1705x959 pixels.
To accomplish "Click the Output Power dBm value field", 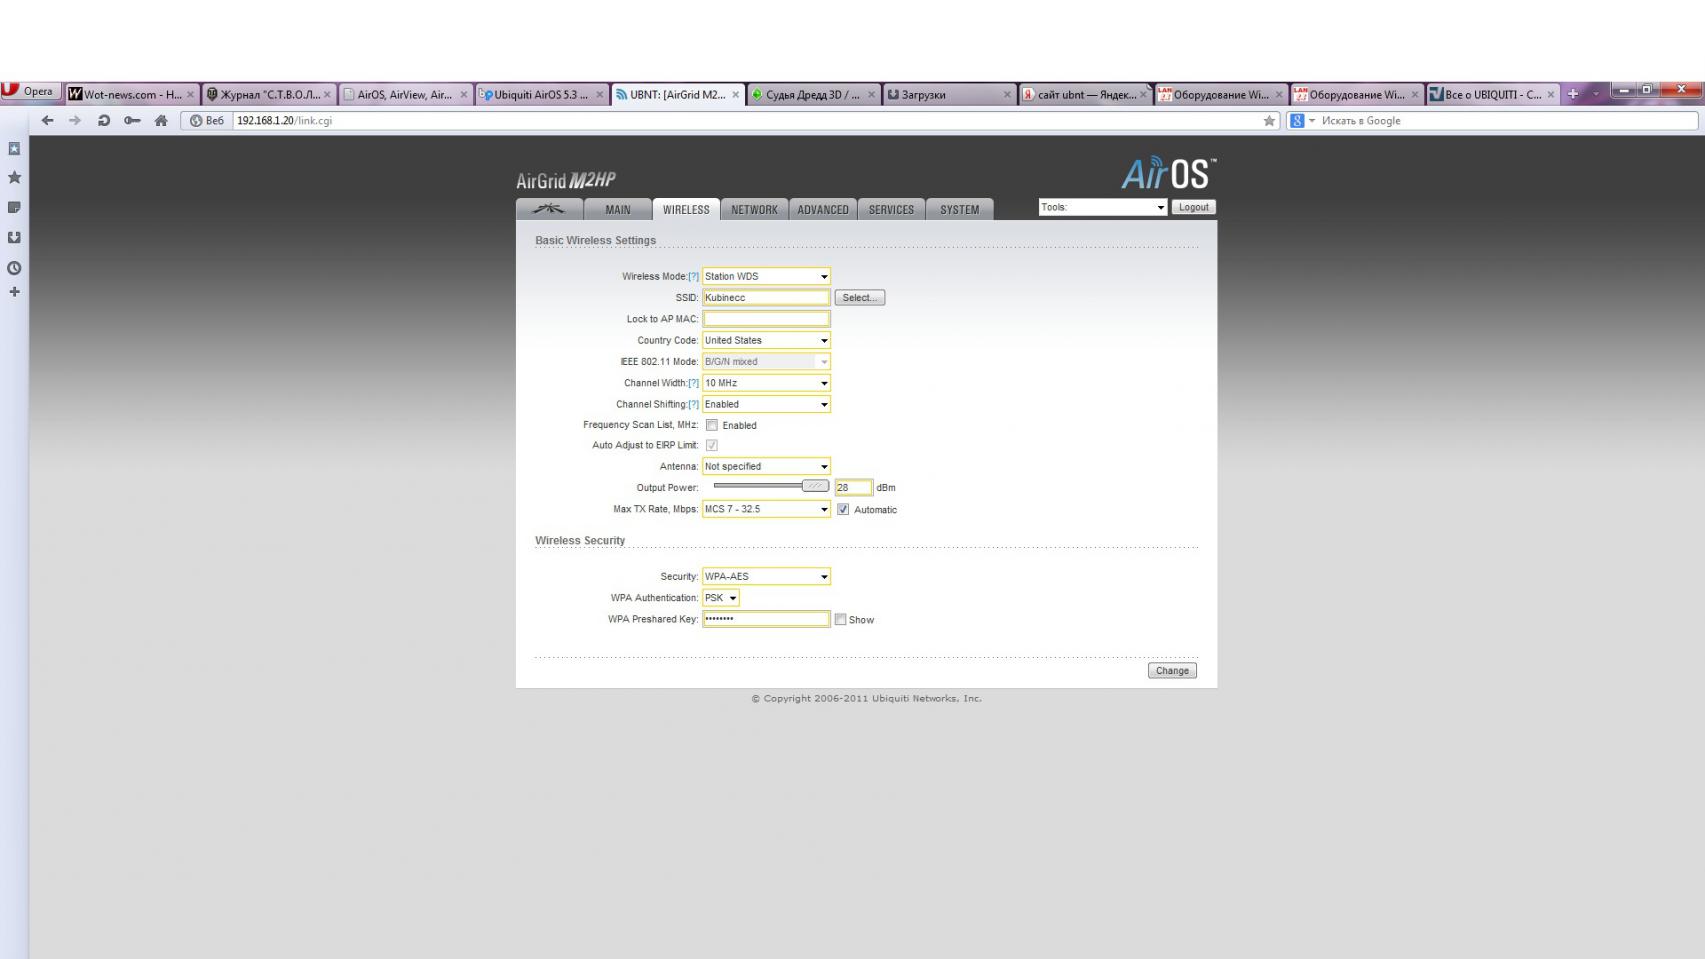I will tap(854, 488).
